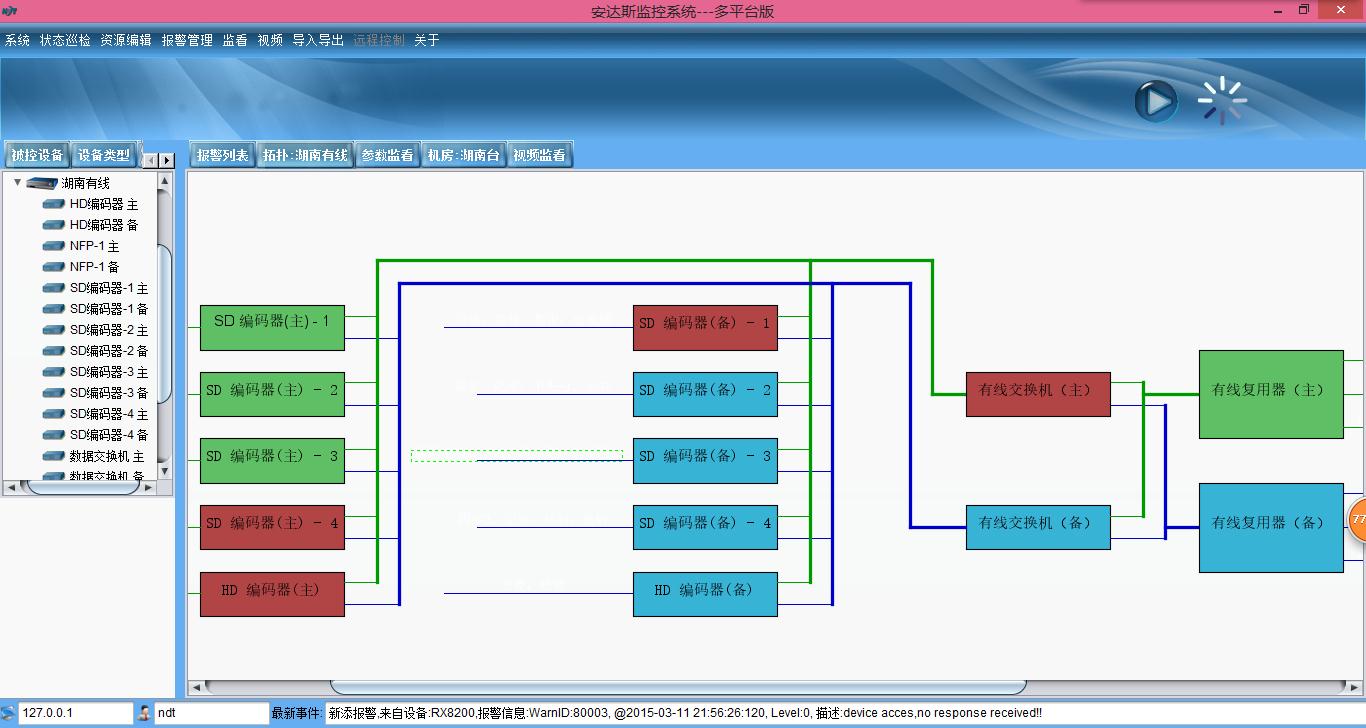Click the HD编码器 备 device icon

pyautogui.click(x=54, y=225)
